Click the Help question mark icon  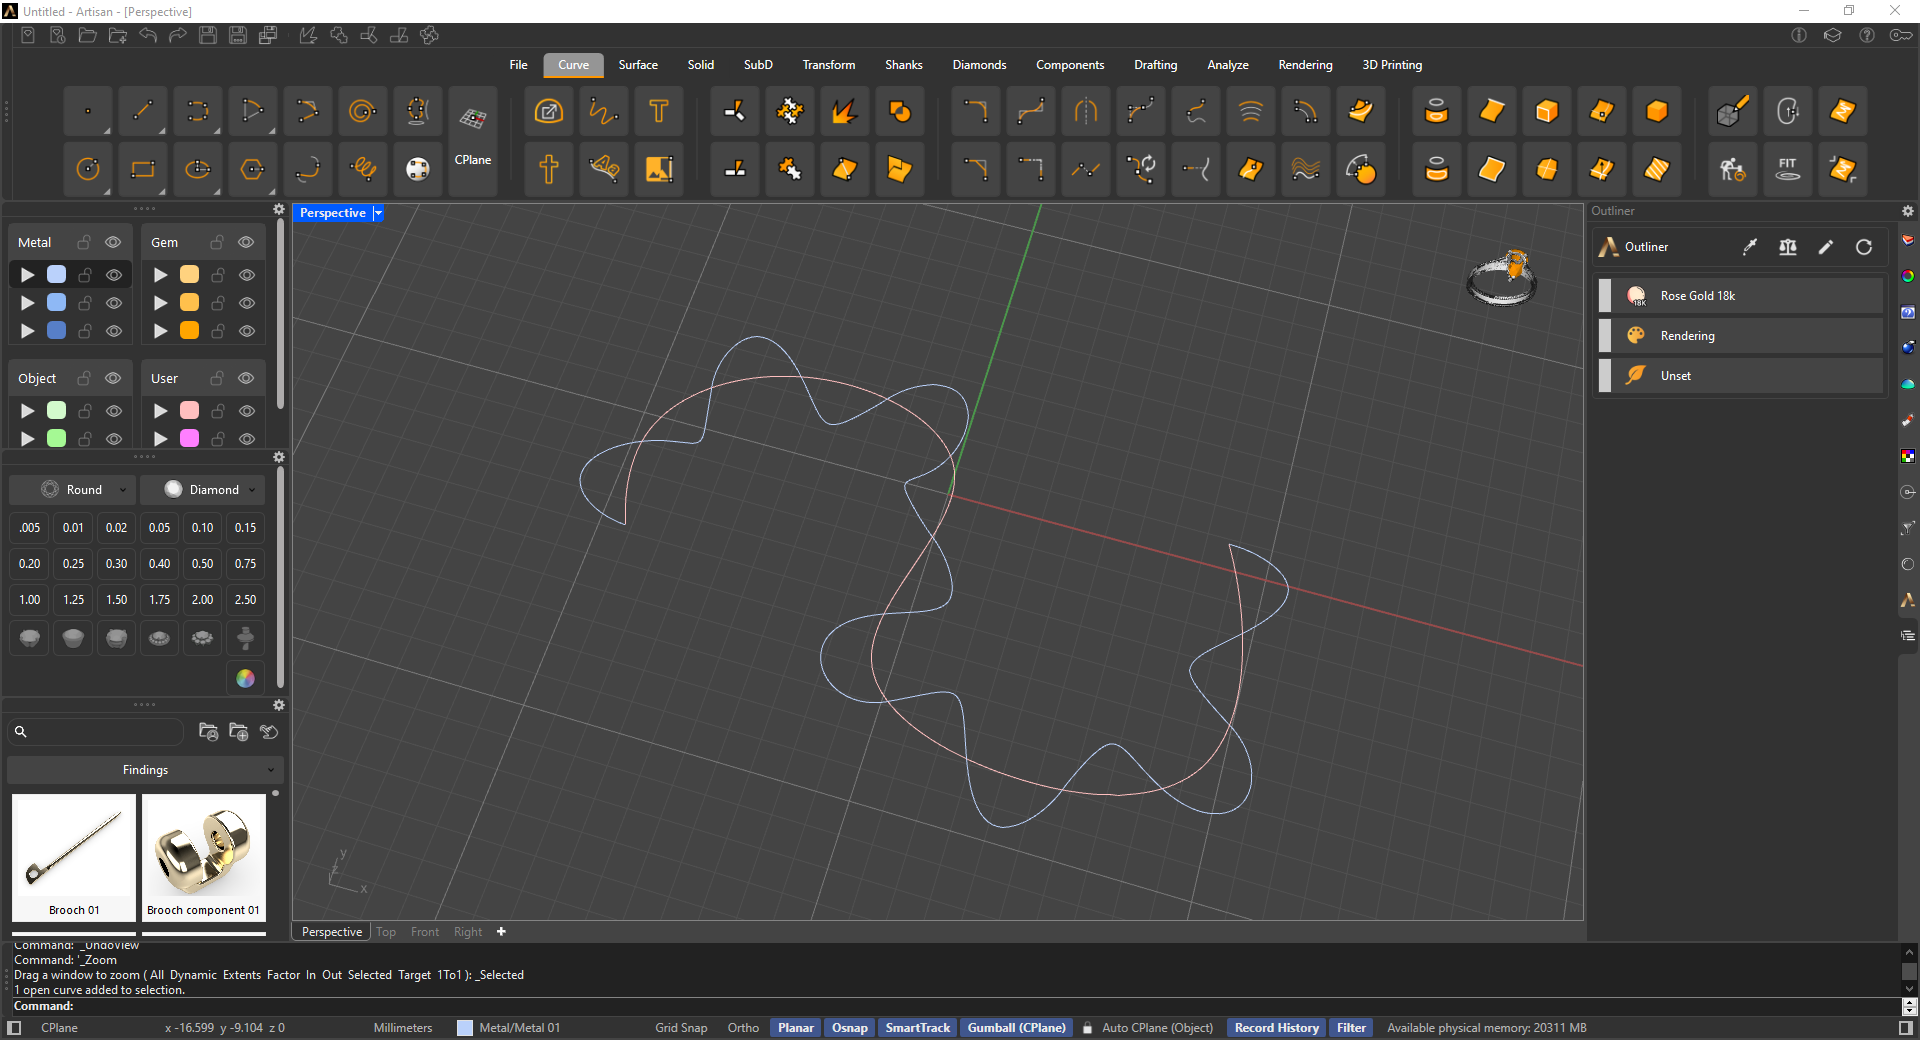point(1867,35)
